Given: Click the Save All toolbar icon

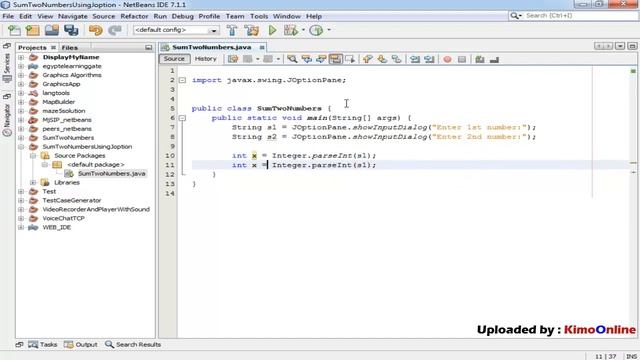Looking at the screenshot, I should [71, 30].
